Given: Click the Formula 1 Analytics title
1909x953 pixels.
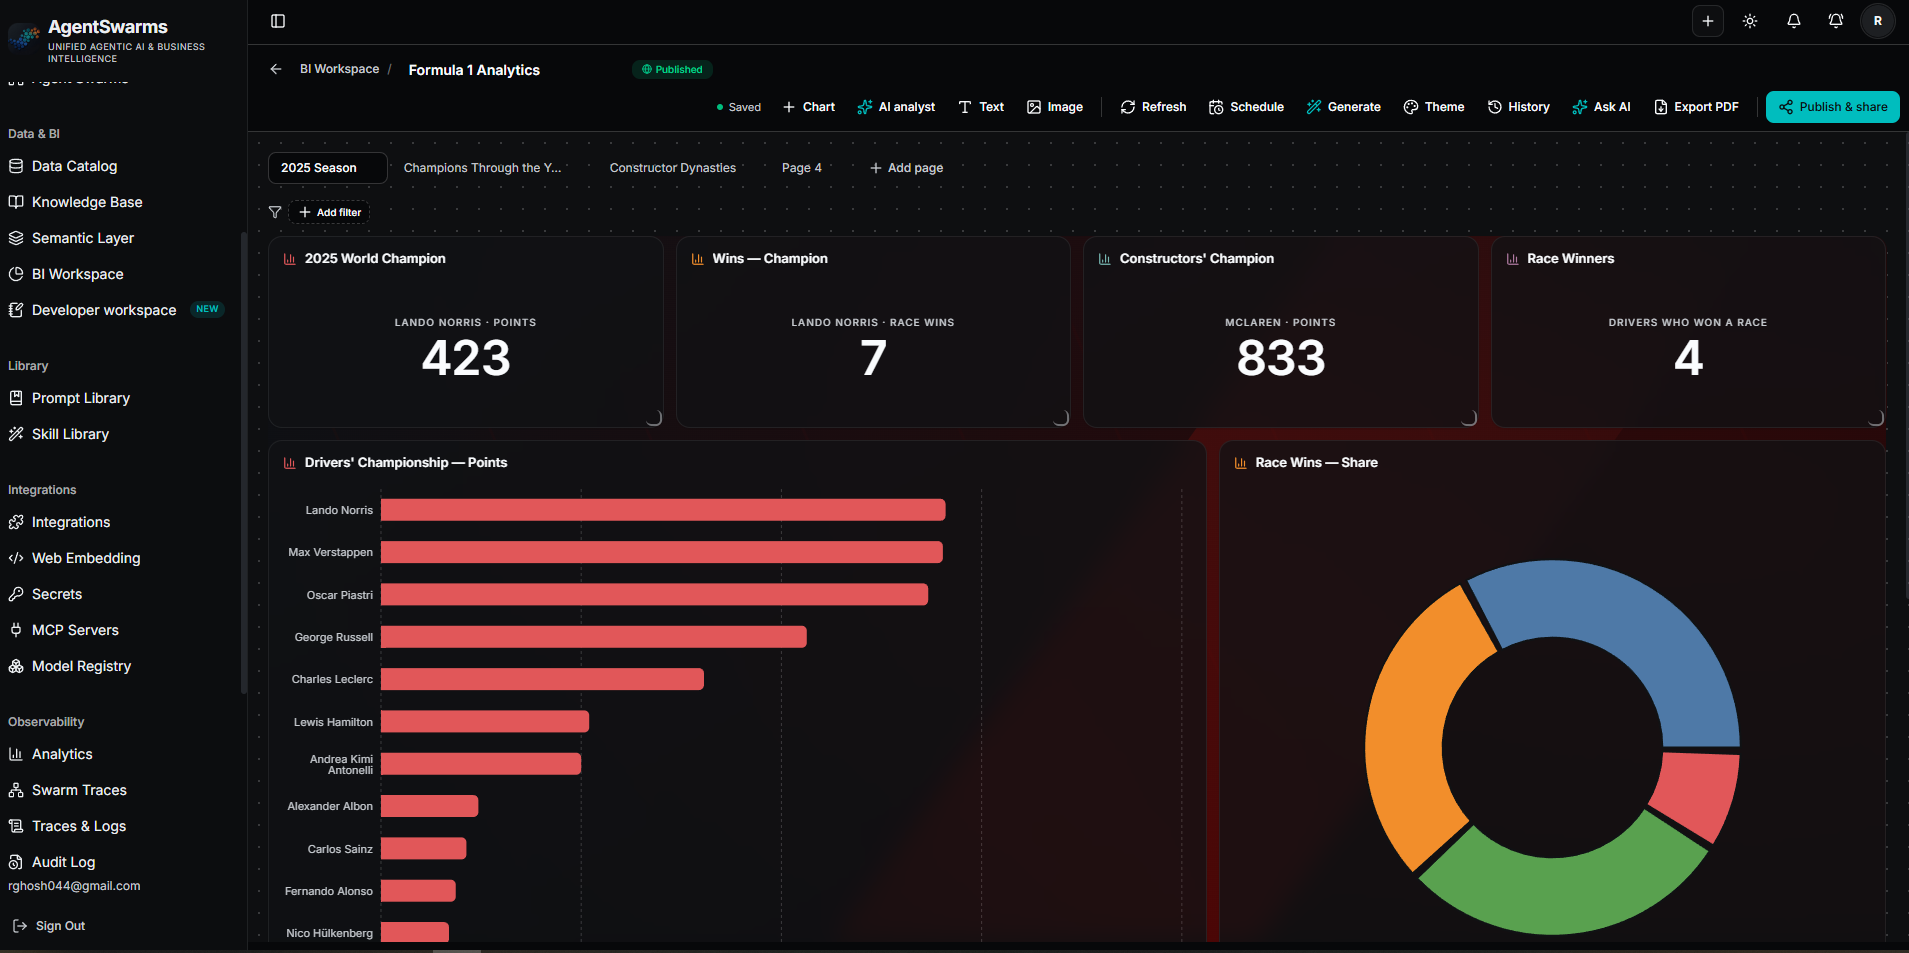Looking at the screenshot, I should (x=474, y=70).
